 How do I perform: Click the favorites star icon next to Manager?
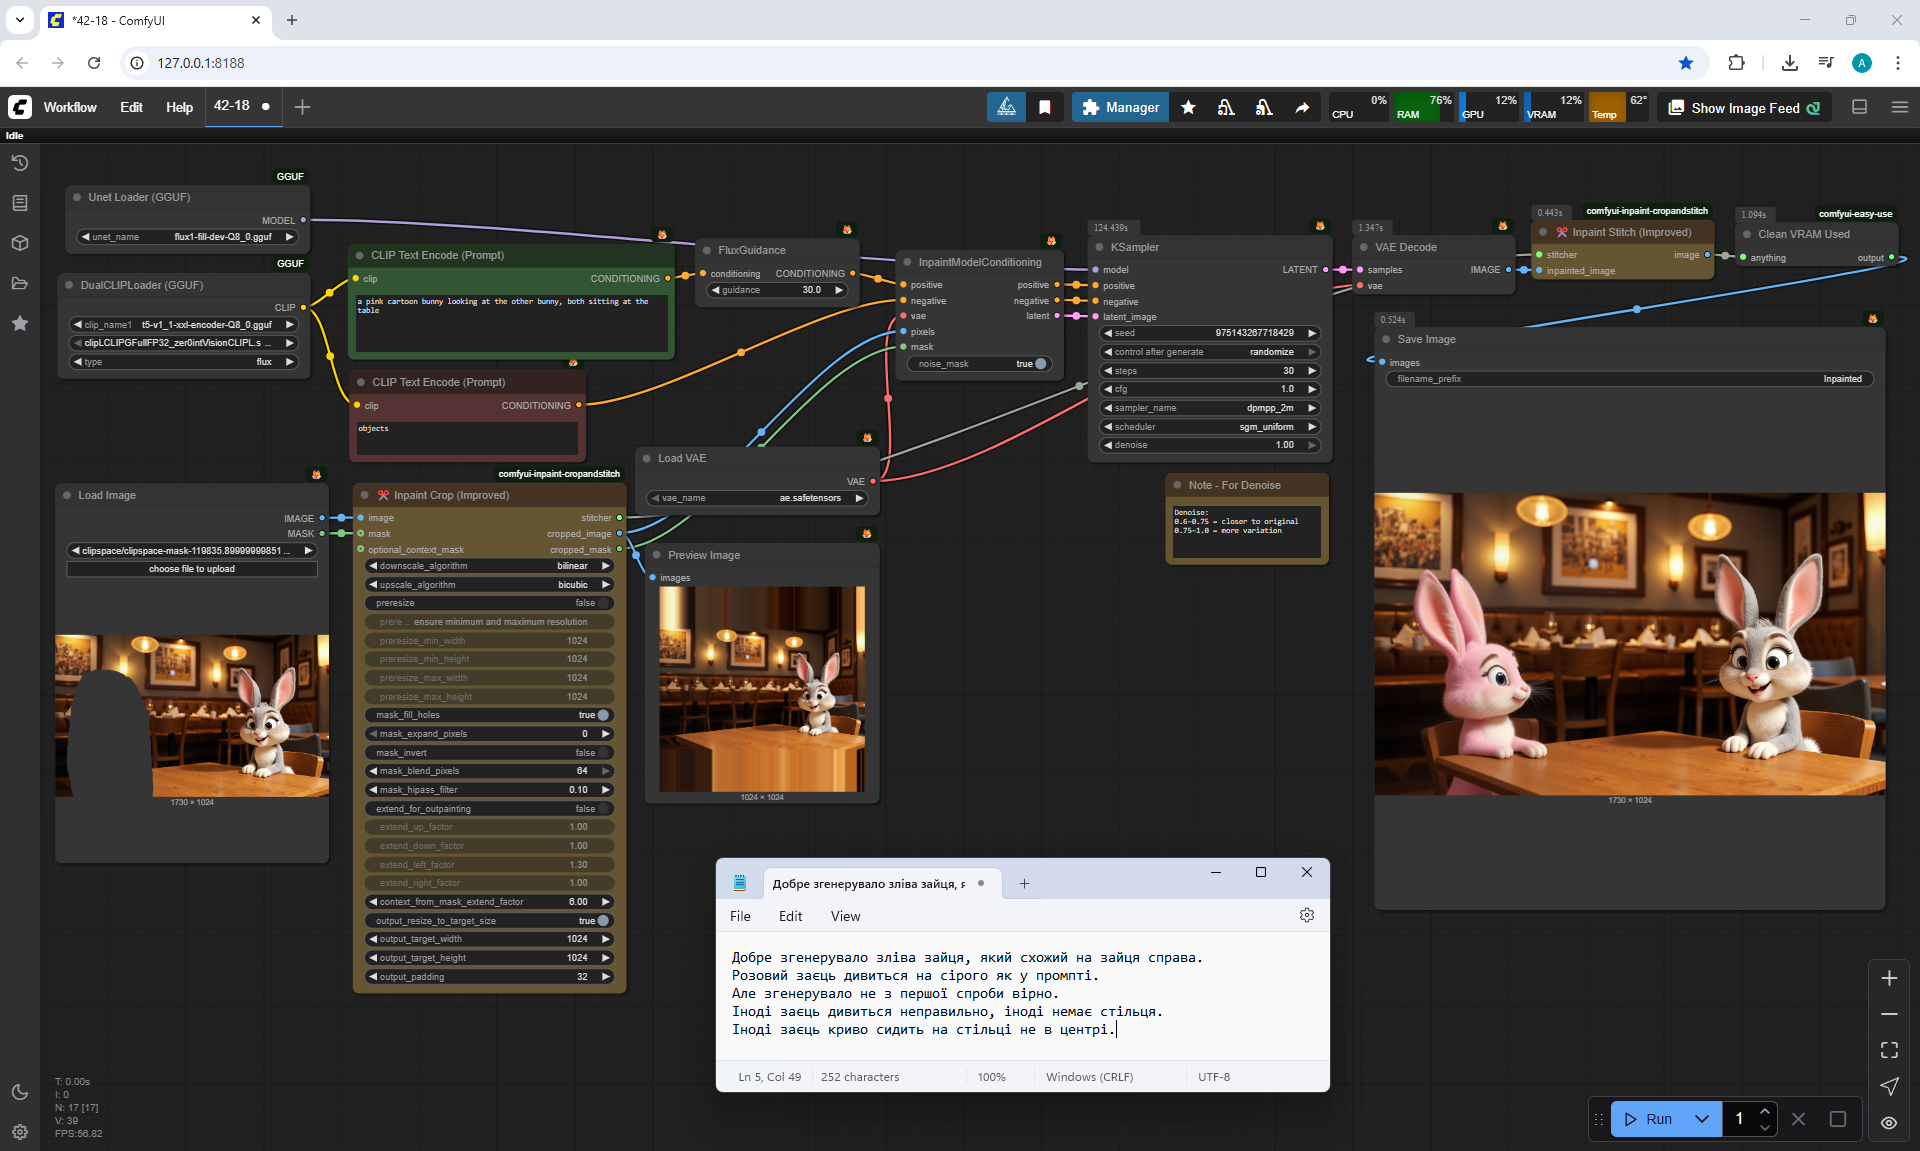pos(1188,108)
